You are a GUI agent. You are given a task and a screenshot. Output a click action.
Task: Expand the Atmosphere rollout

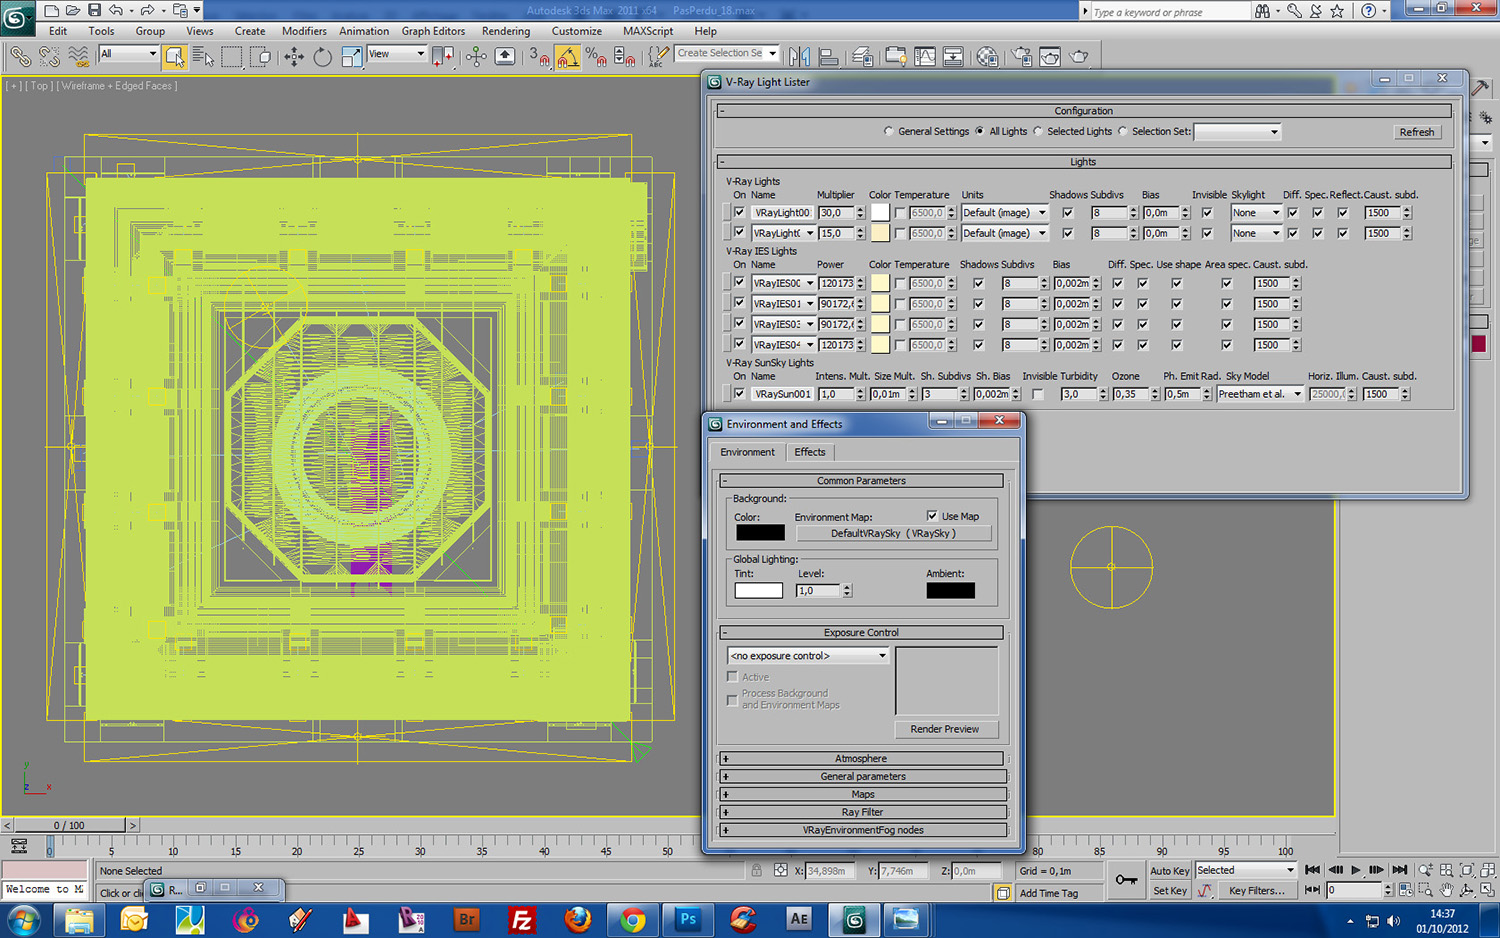861,759
